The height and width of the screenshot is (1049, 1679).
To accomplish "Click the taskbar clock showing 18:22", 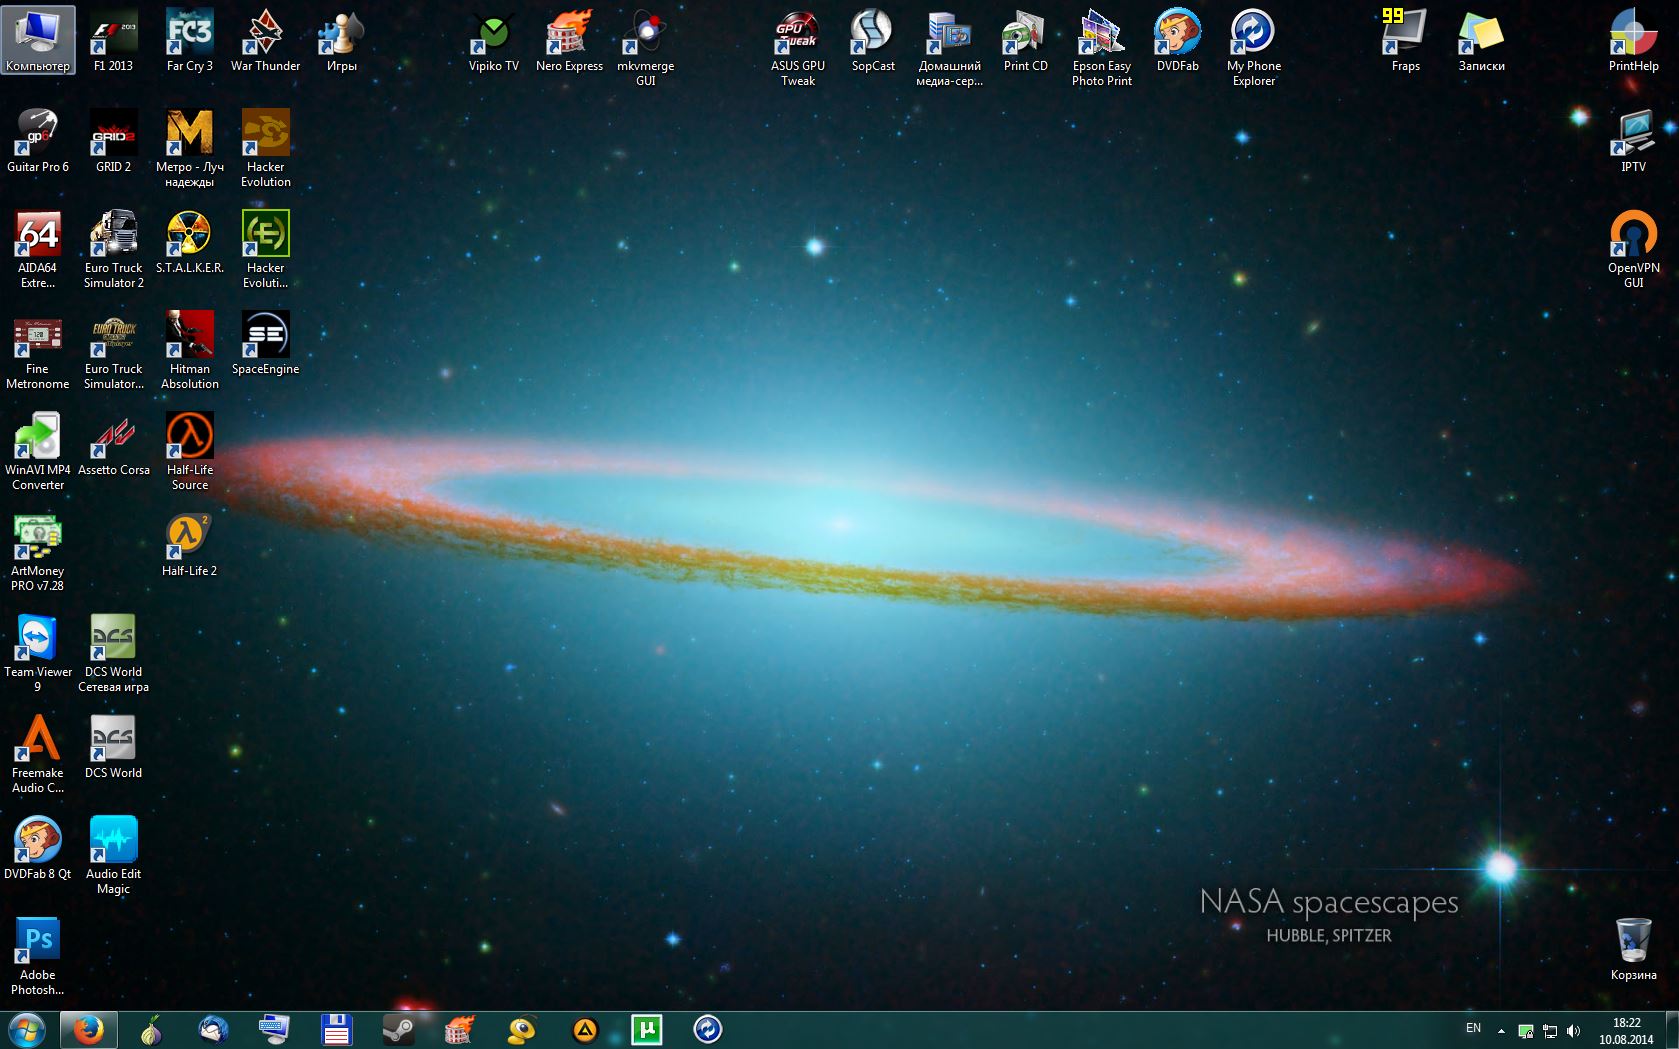I will click(1626, 1030).
